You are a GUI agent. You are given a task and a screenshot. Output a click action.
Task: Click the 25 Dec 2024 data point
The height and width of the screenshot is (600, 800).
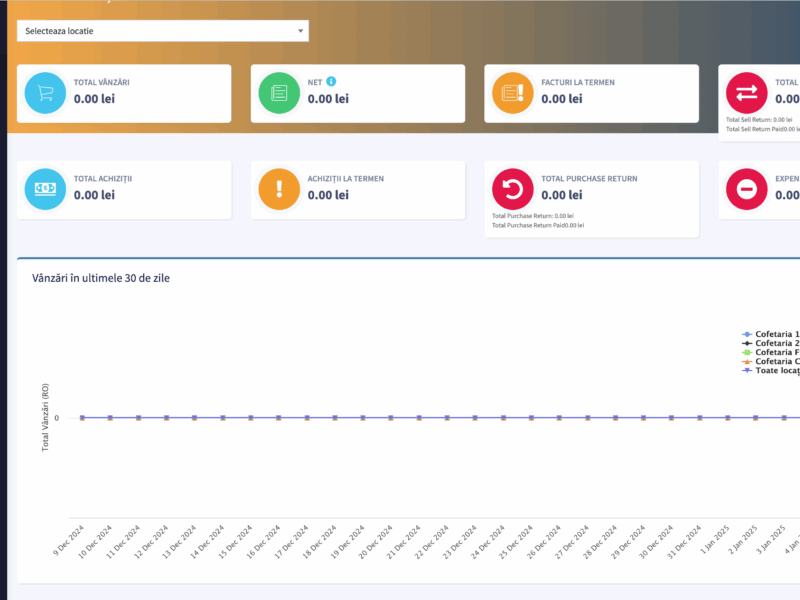531,418
